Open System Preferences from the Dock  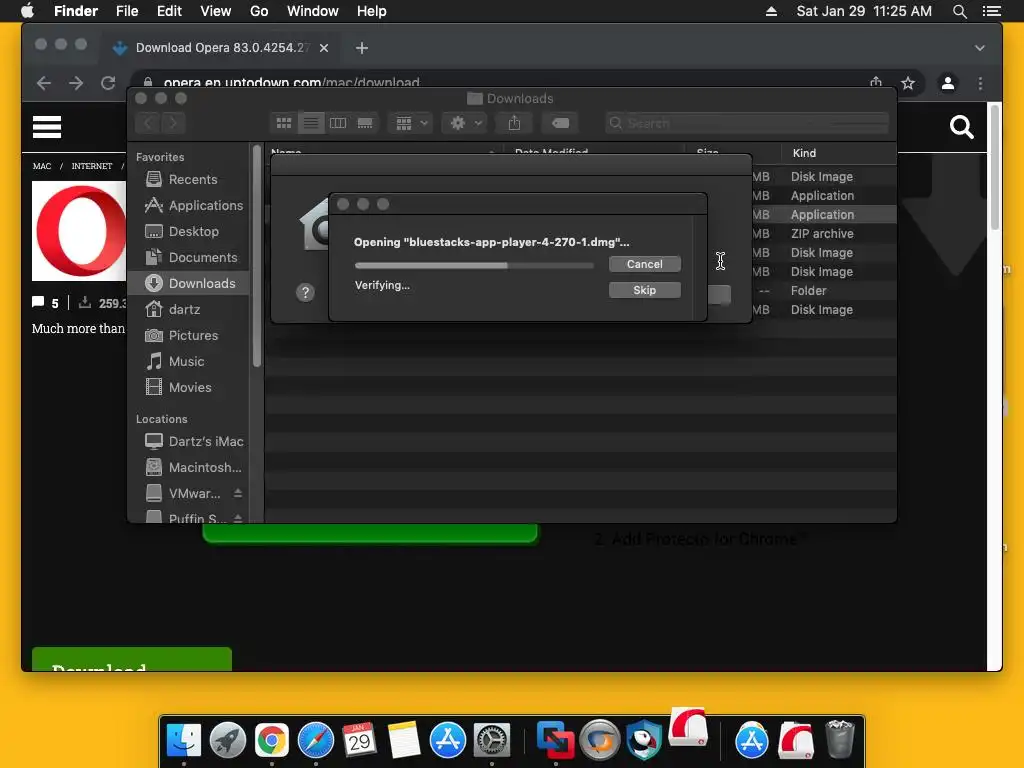[x=492, y=741]
